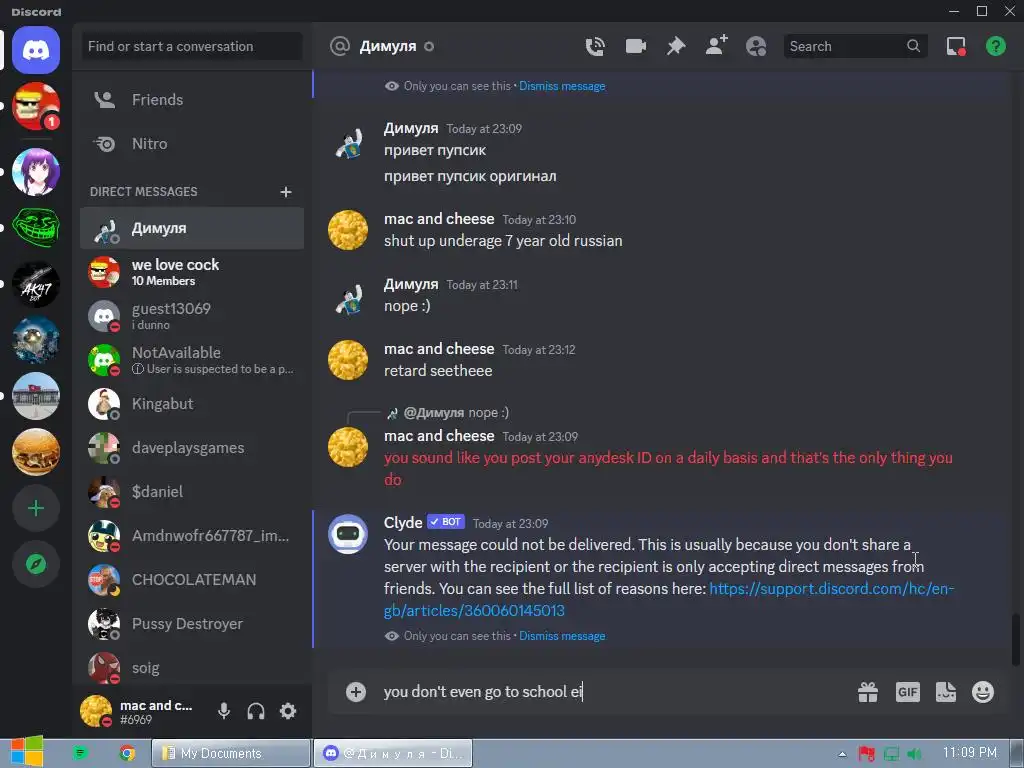The width and height of the screenshot is (1024, 768).
Task: Click the Discord taskbar button
Action: point(393,753)
